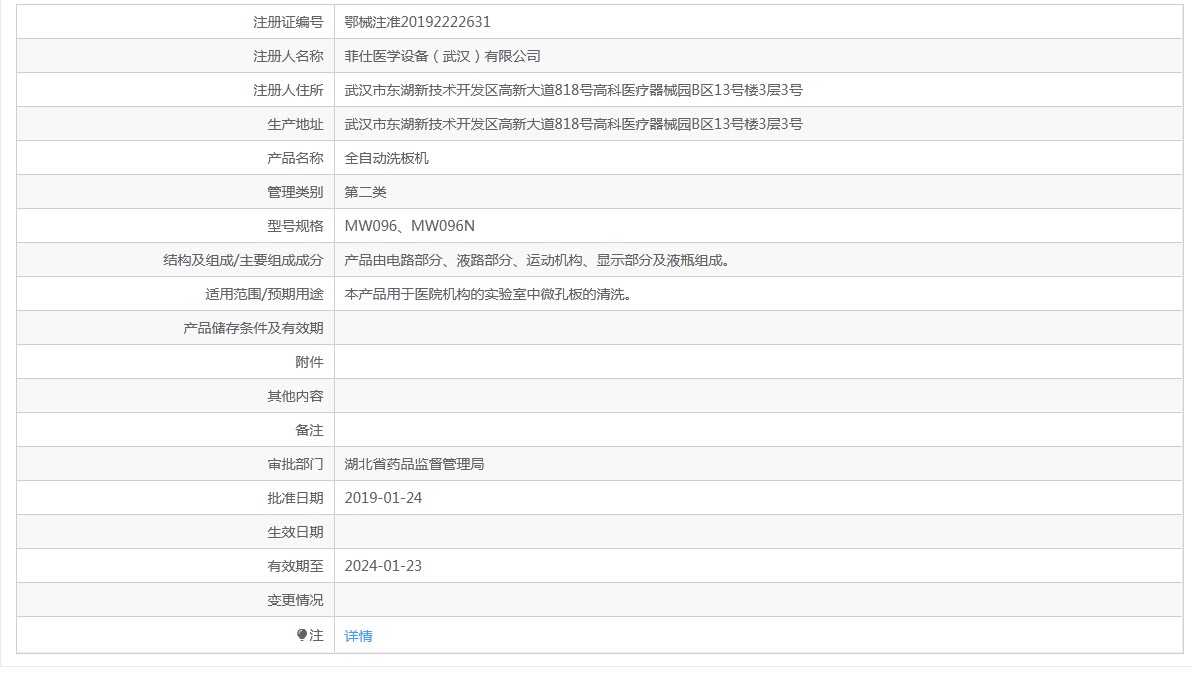Select intended use text 本产品用于医院机构的实验室
Image resolution: width=1191 pixels, height=683 pixels.
(435, 294)
